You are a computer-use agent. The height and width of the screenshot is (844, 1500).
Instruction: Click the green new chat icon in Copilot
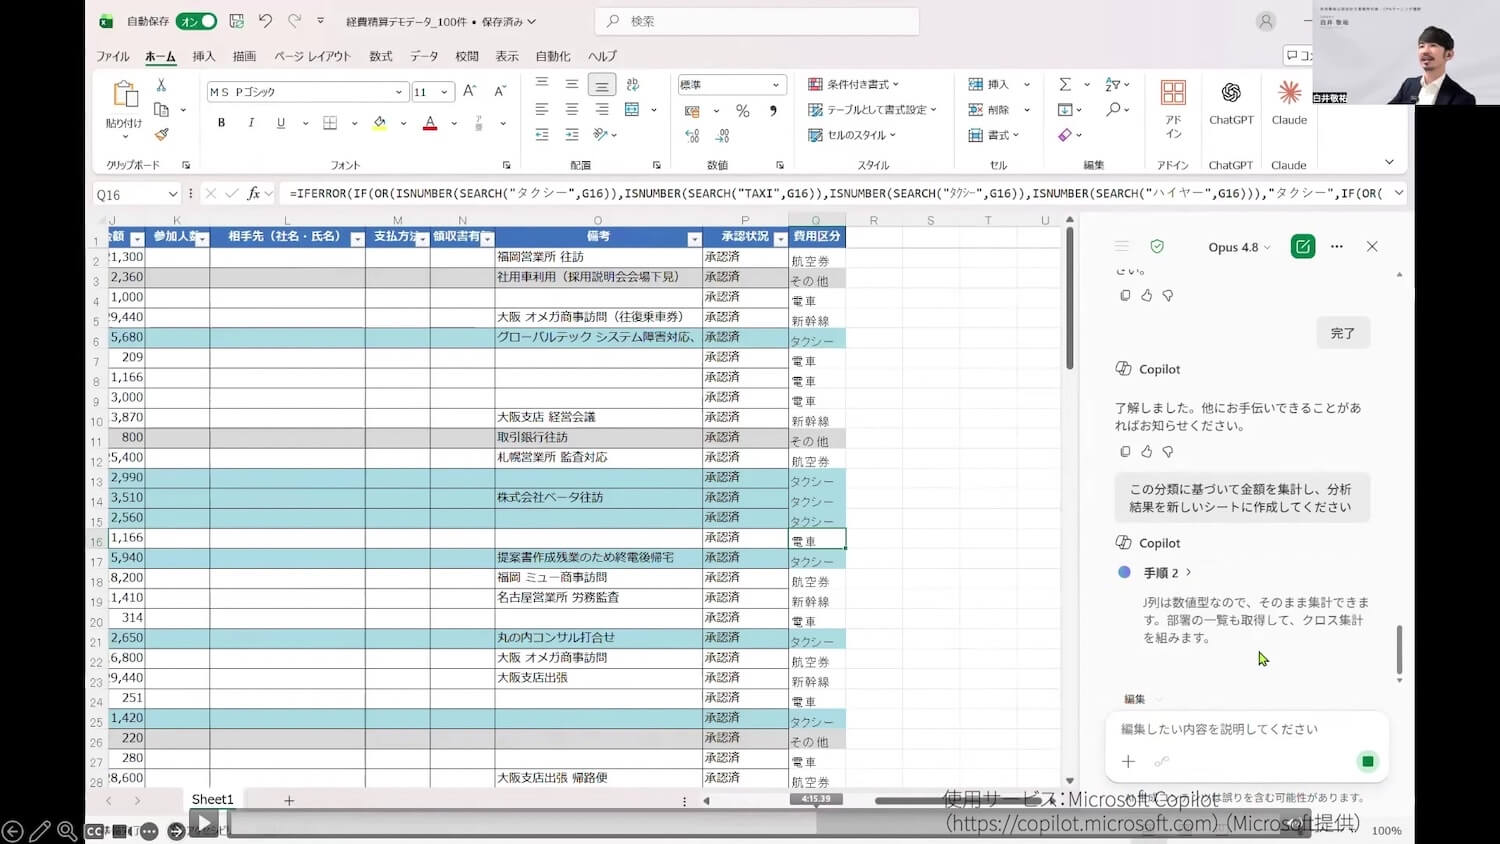[1303, 246]
